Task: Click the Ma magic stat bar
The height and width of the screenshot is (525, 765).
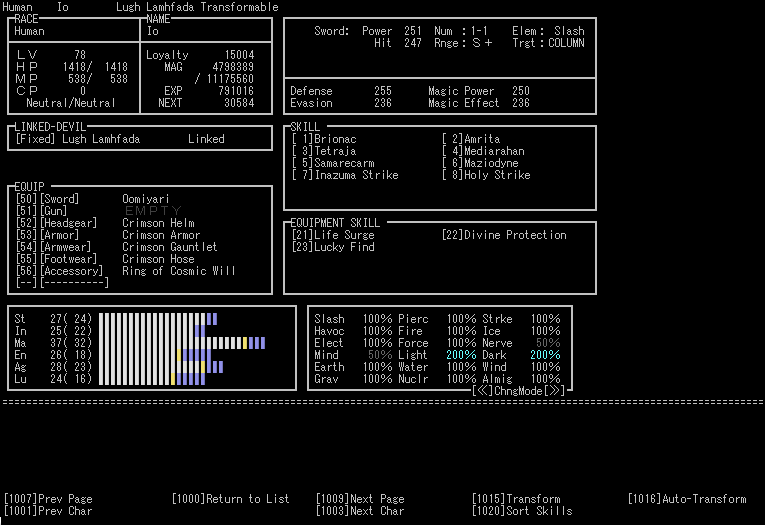Action: click(181, 343)
